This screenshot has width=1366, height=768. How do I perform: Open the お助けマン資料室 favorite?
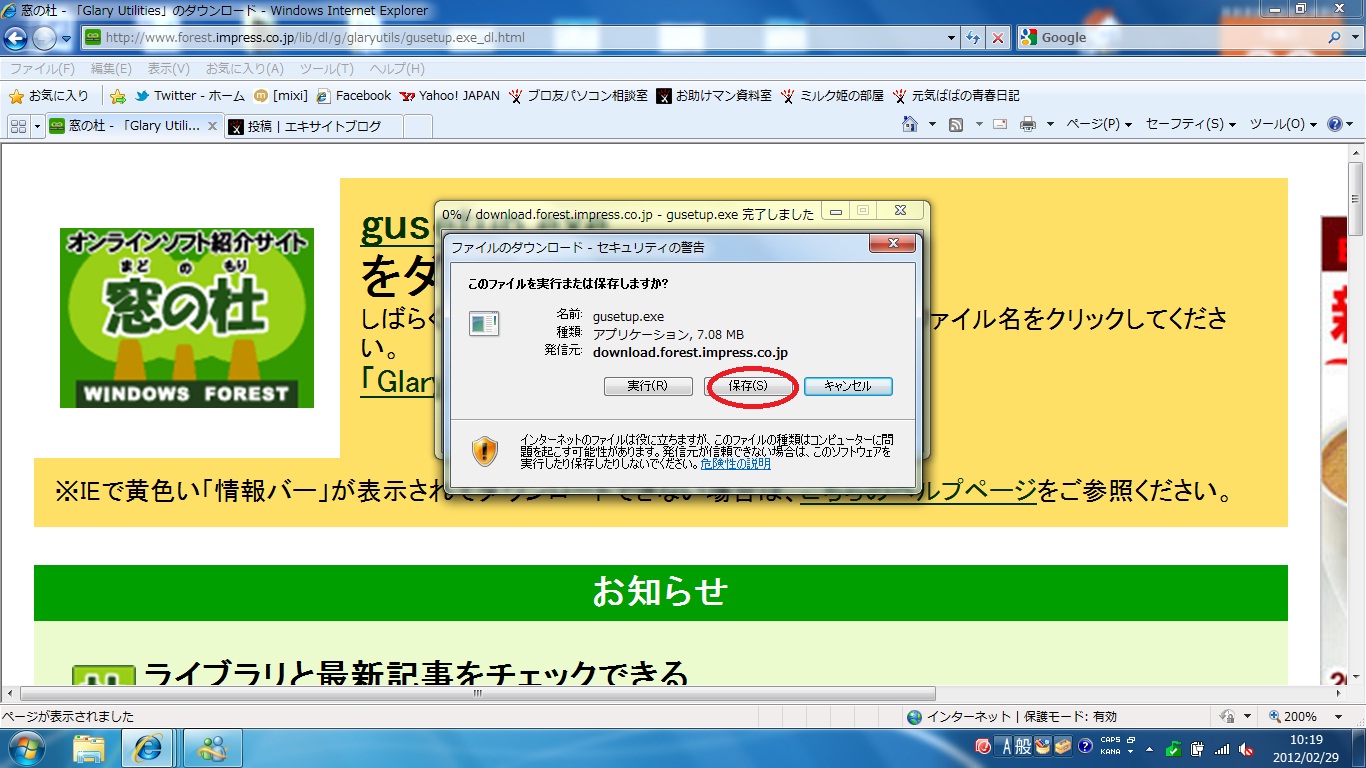coord(715,96)
